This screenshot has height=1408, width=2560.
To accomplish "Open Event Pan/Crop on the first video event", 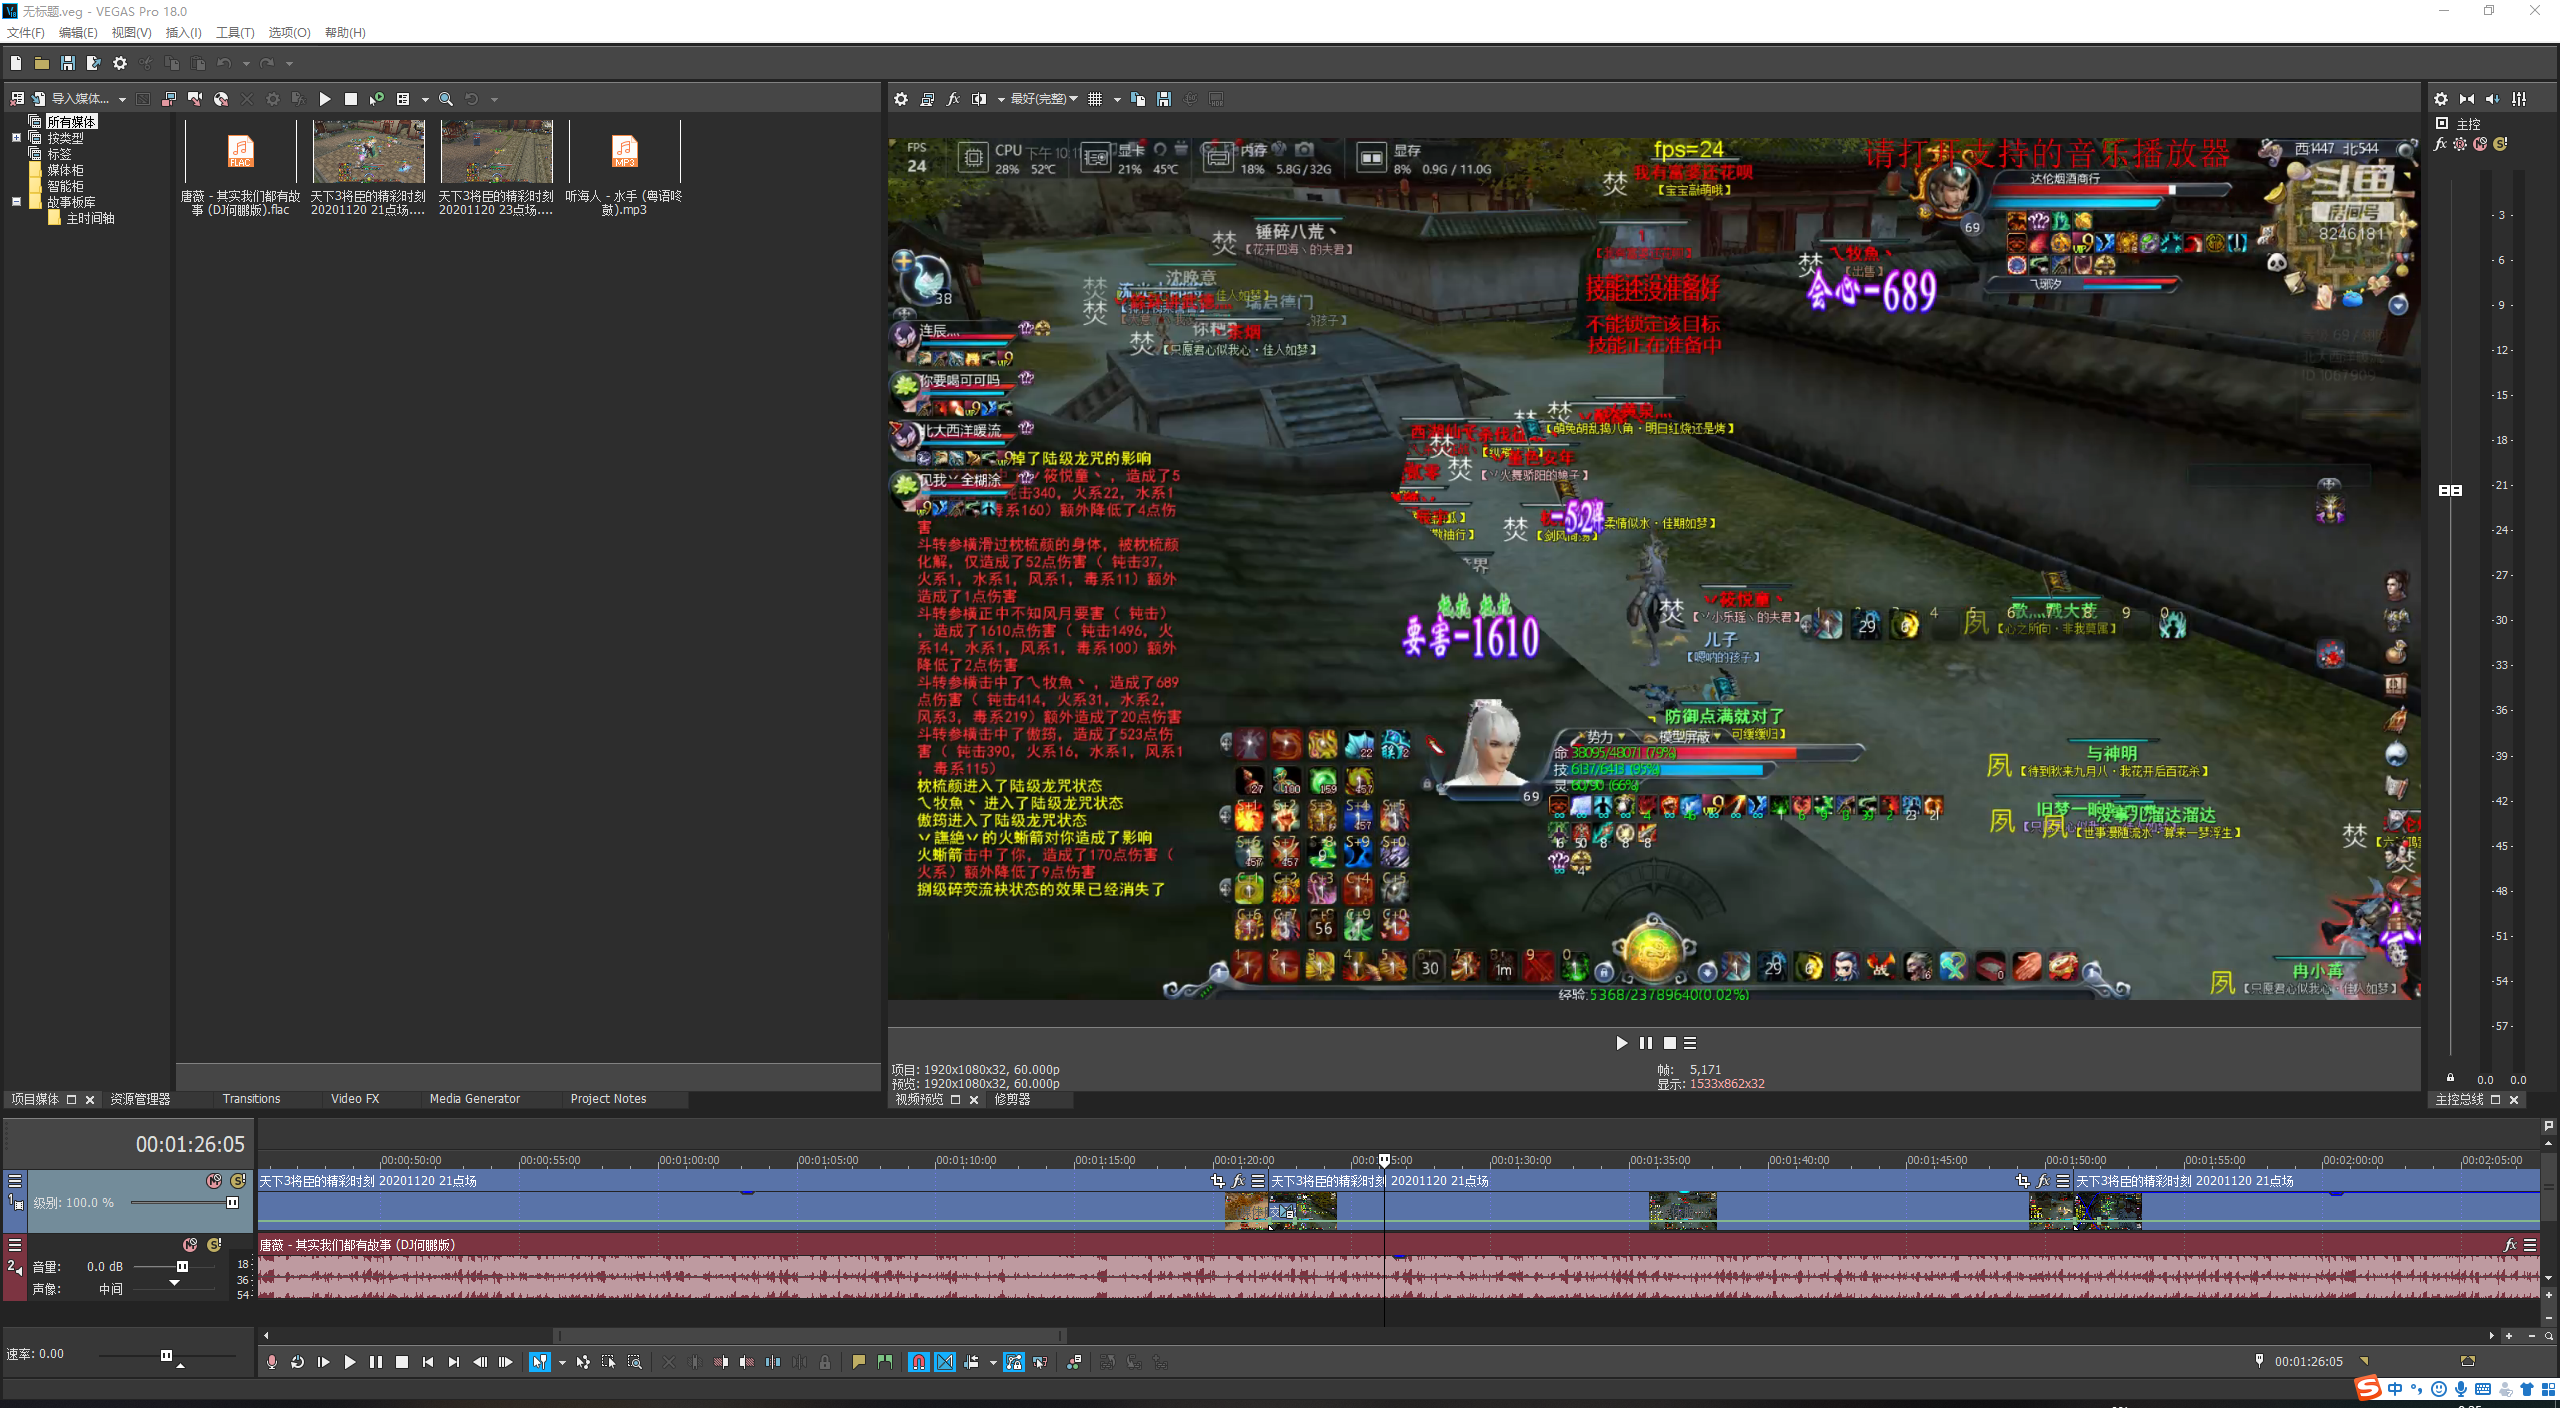I will pyautogui.click(x=1217, y=1181).
